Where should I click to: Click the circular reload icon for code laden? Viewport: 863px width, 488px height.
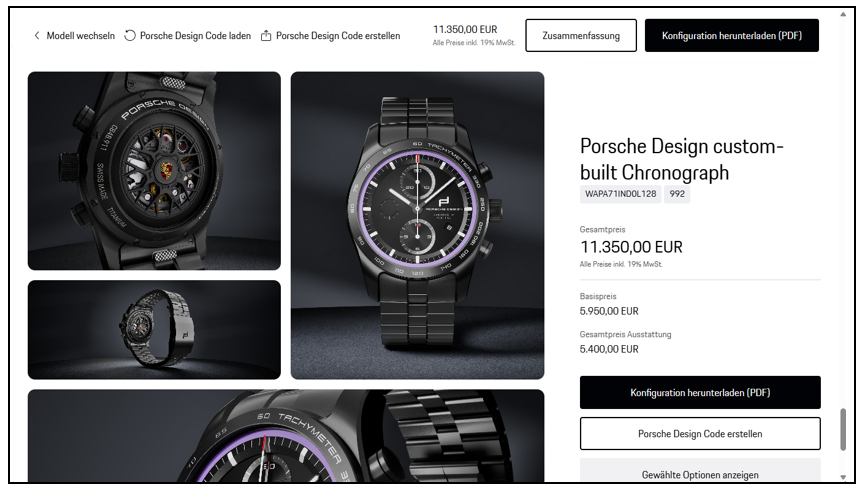pos(130,36)
